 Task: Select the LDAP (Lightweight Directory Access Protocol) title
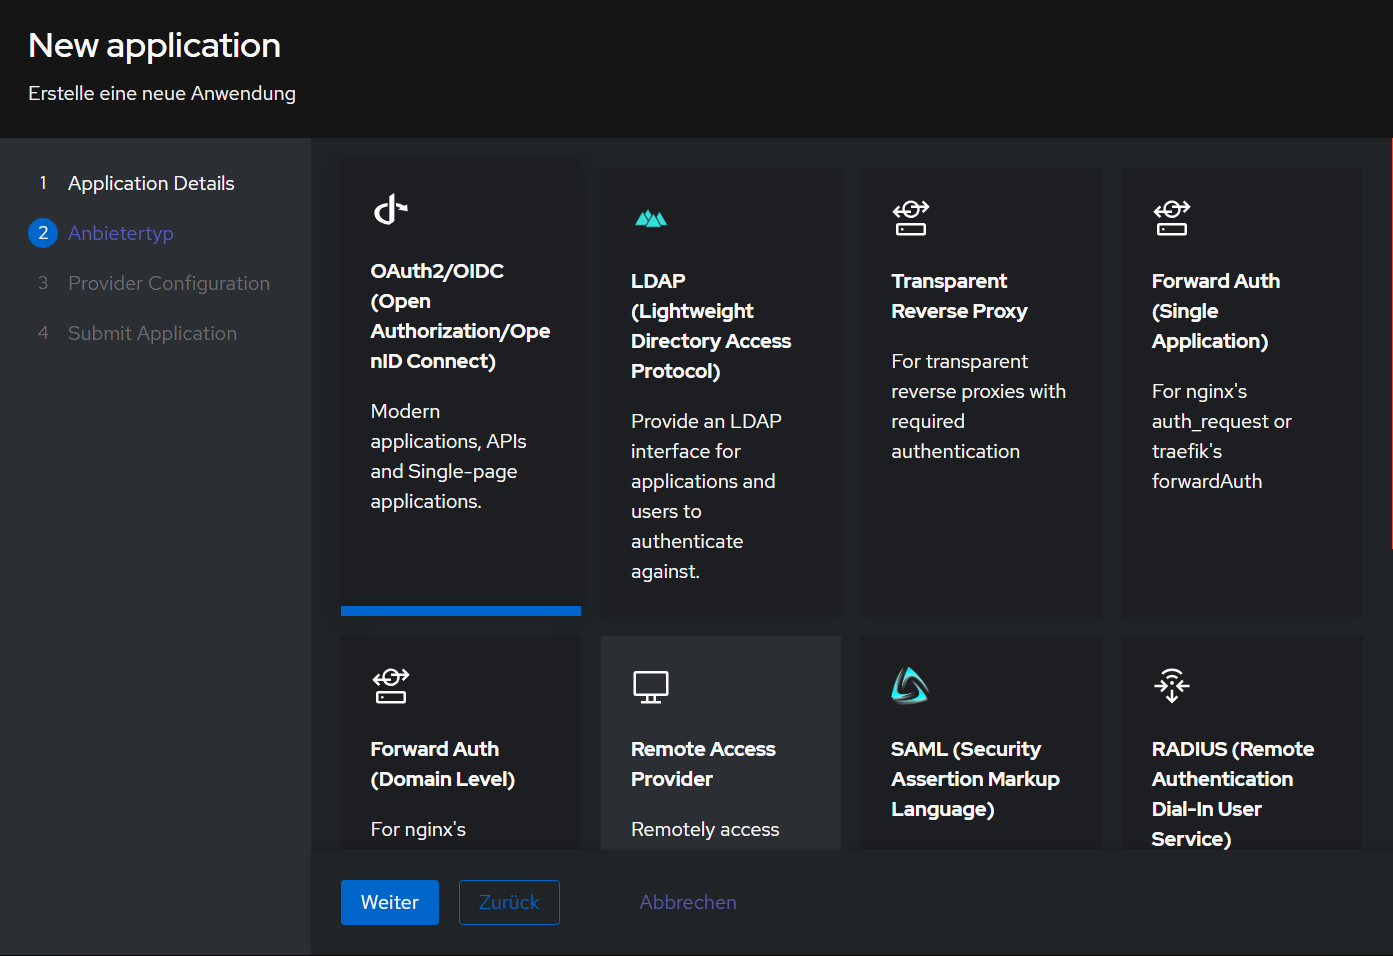point(711,326)
